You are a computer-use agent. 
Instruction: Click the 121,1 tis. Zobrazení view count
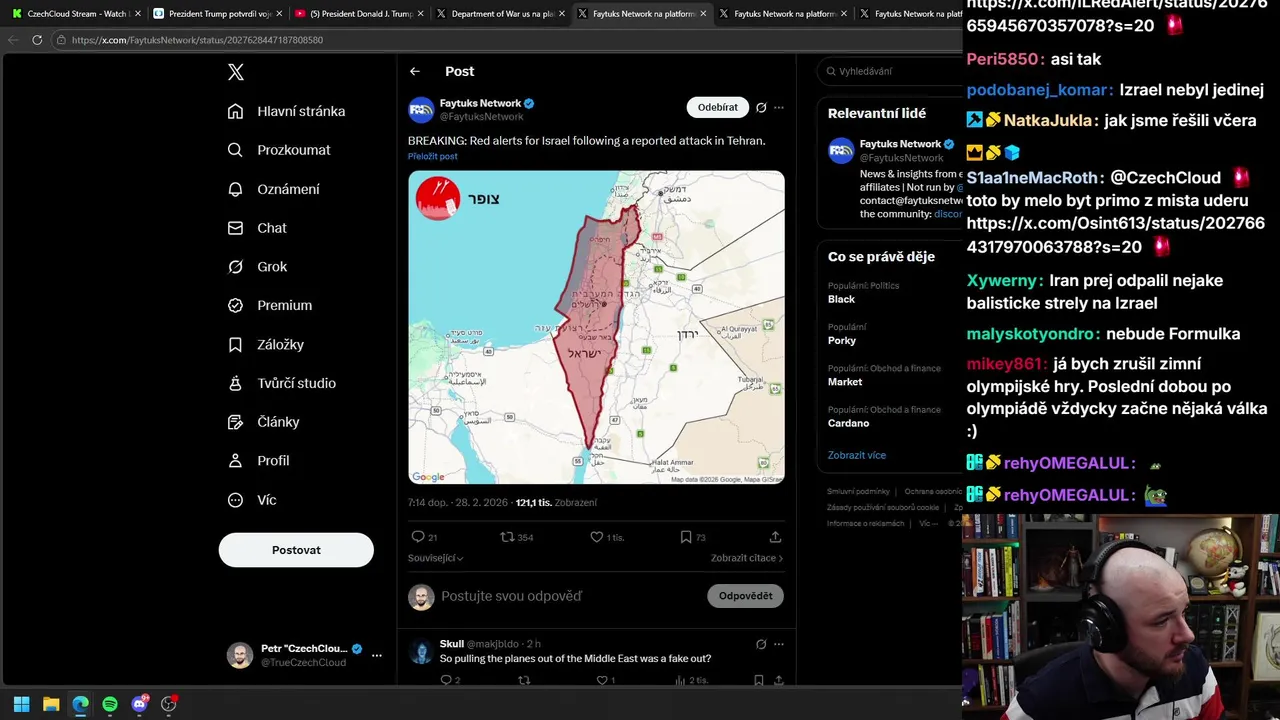pyautogui.click(x=556, y=503)
